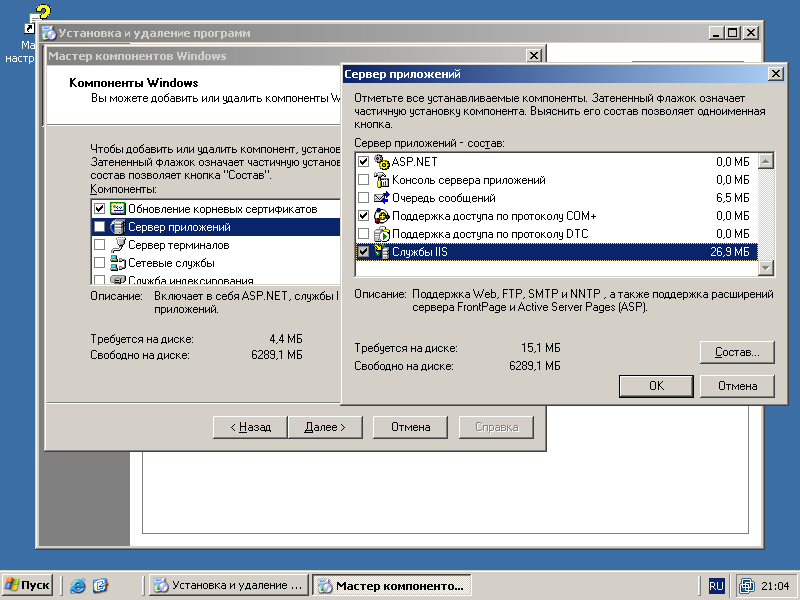
Task: Select Поддержка доступа по протоколу COM+ text
Action: click(x=494, y=216)
